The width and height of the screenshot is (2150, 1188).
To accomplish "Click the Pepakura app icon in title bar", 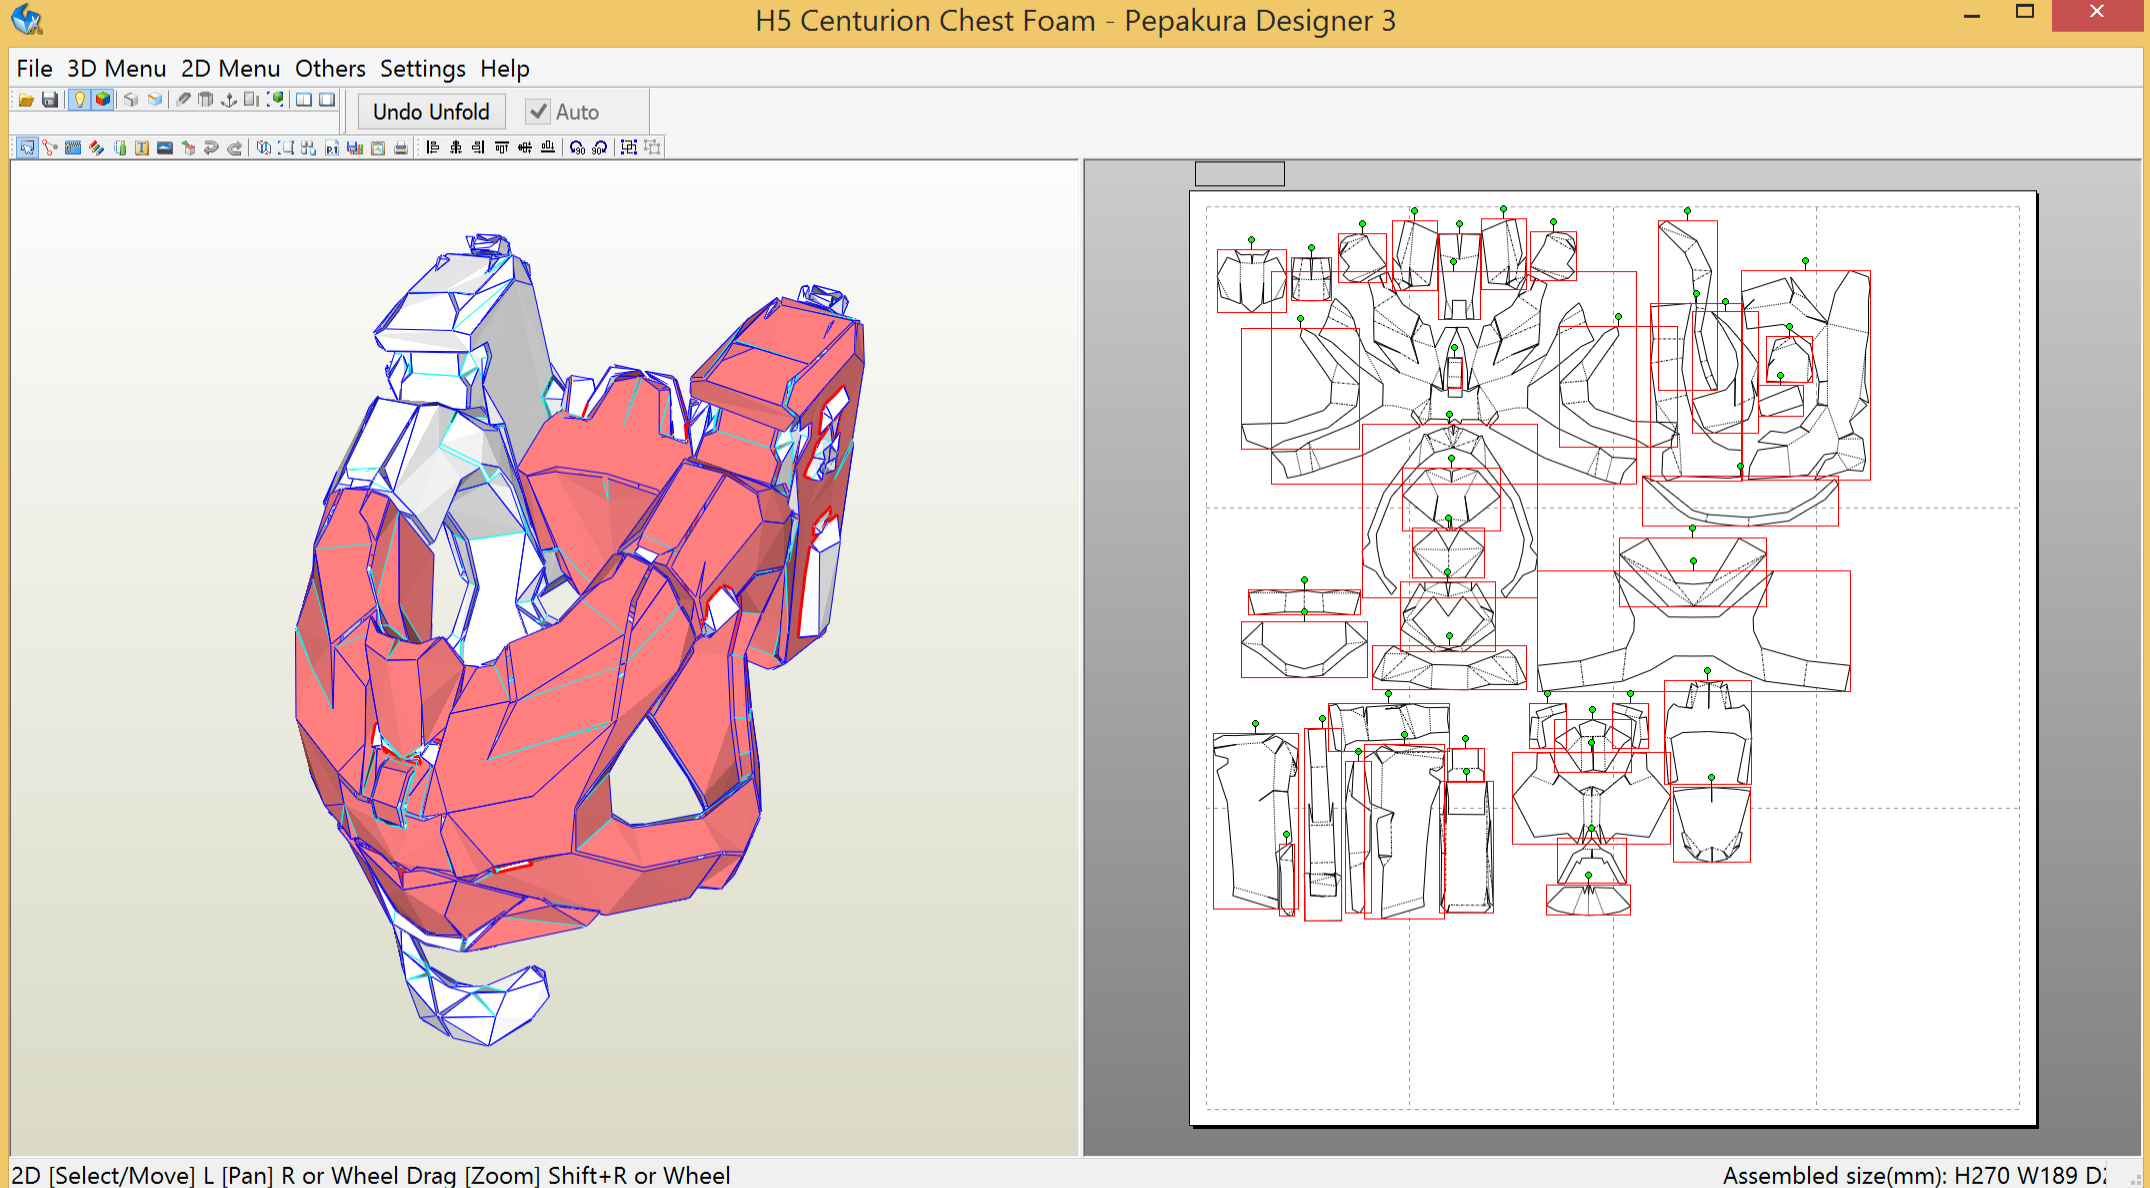I will [x=27, y=20].
